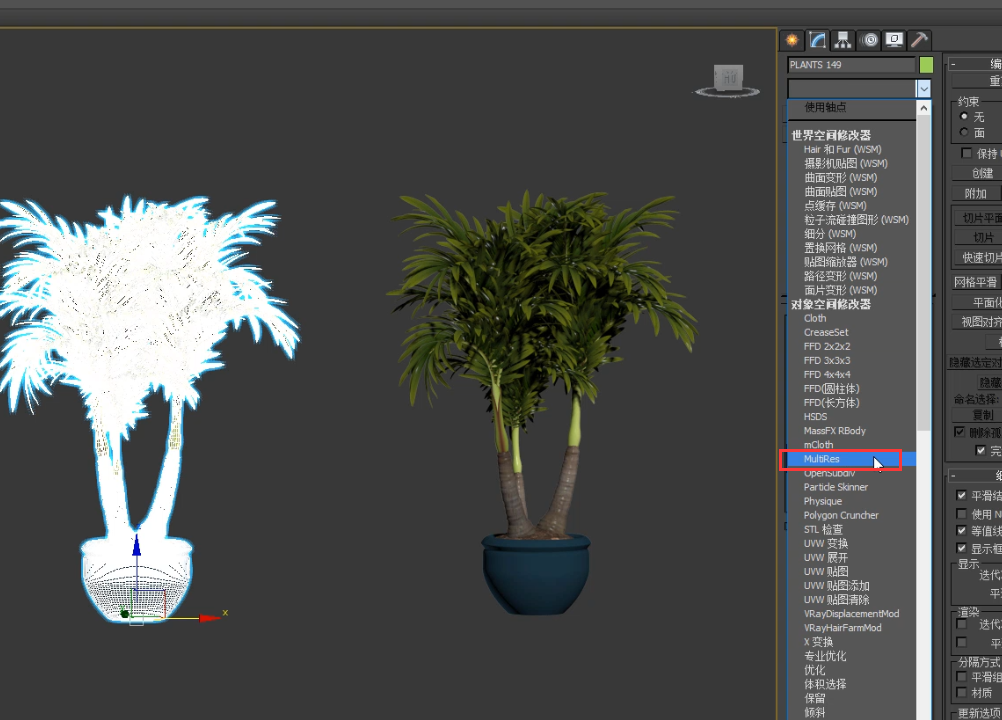Open the modifier list dropdown arrow
The width and height of the screenshot is (1002, 720).
[x=923, y=88]
